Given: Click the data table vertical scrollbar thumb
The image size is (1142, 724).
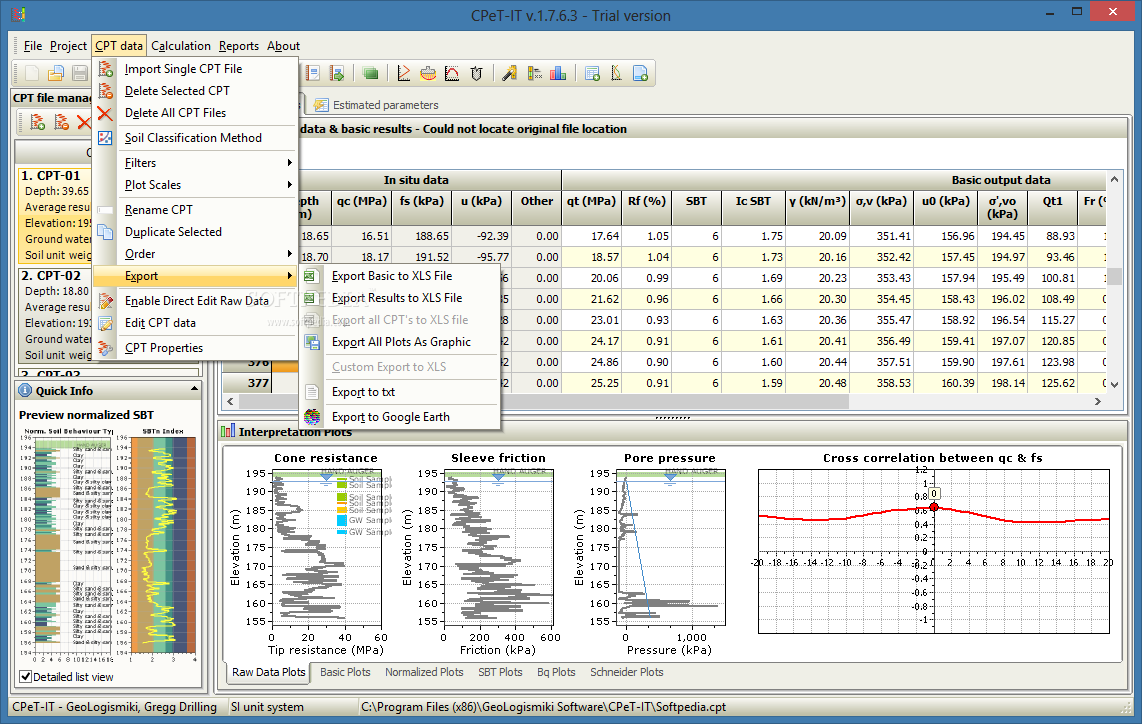Looking at the screenshot, I should [1114, 276].
